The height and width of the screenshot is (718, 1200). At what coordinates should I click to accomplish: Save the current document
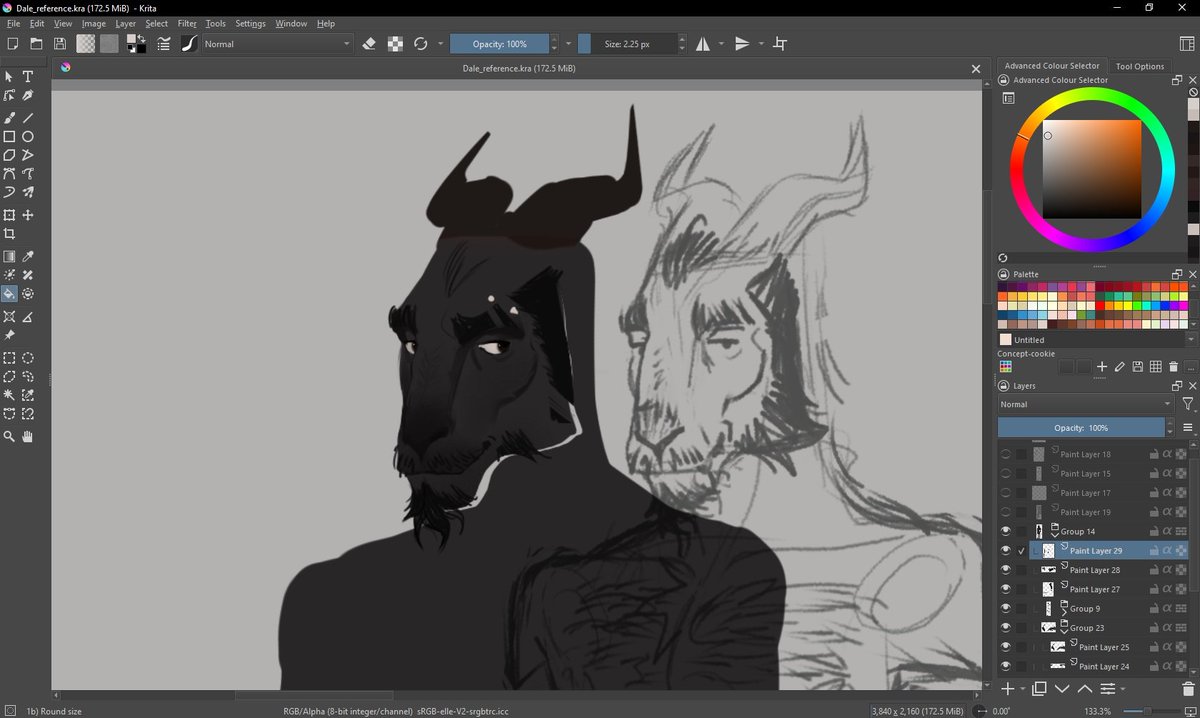tap(60, 44)
